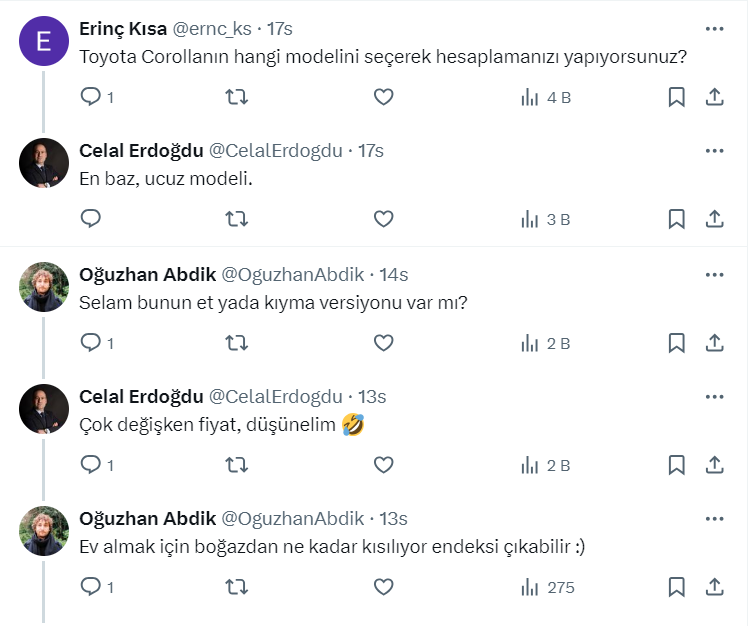Click Erinç Kısa's purple avatar
The image size is (754, 626).
pos(44,41)
